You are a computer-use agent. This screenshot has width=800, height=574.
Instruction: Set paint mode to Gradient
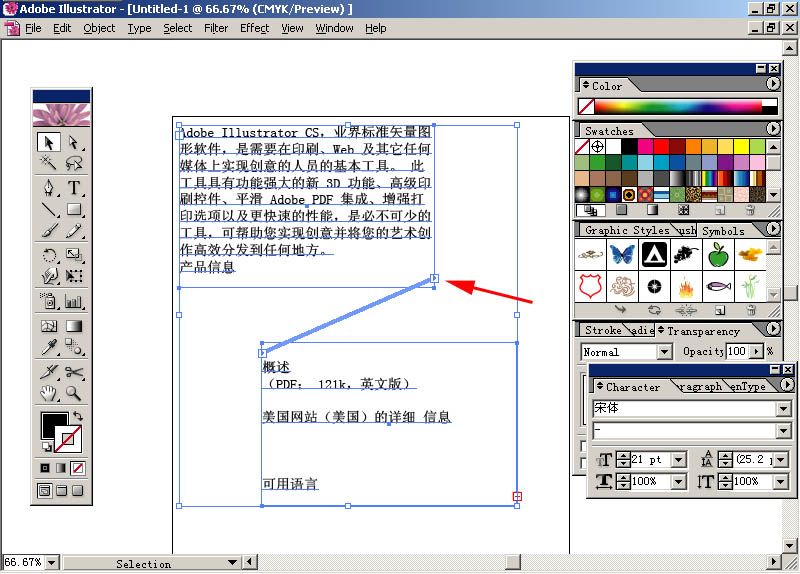(61, 468)
